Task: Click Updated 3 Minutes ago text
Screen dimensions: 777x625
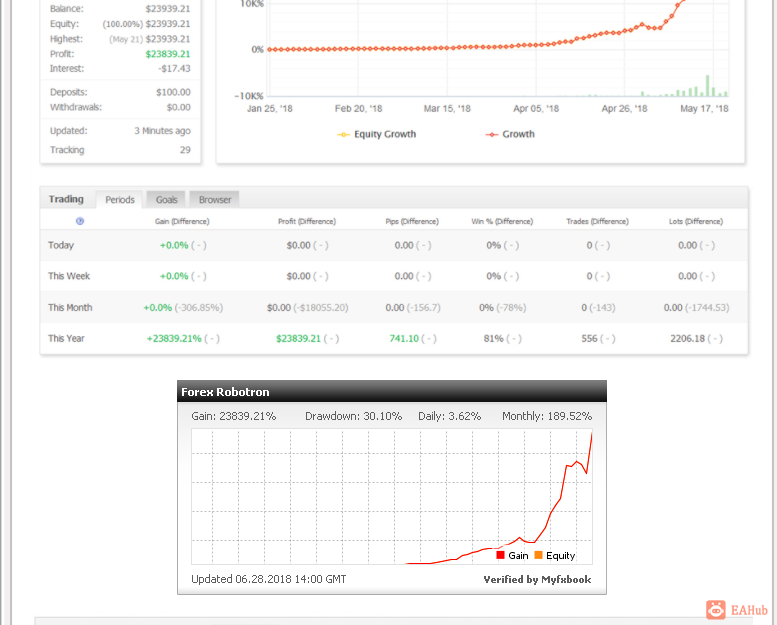Action: [162, 131]
